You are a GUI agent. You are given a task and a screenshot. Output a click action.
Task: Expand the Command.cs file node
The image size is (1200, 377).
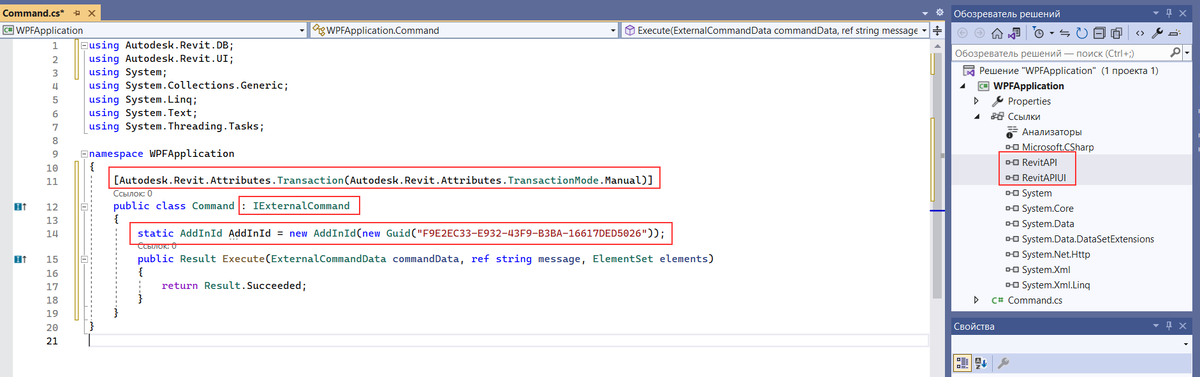click(976, 300)
